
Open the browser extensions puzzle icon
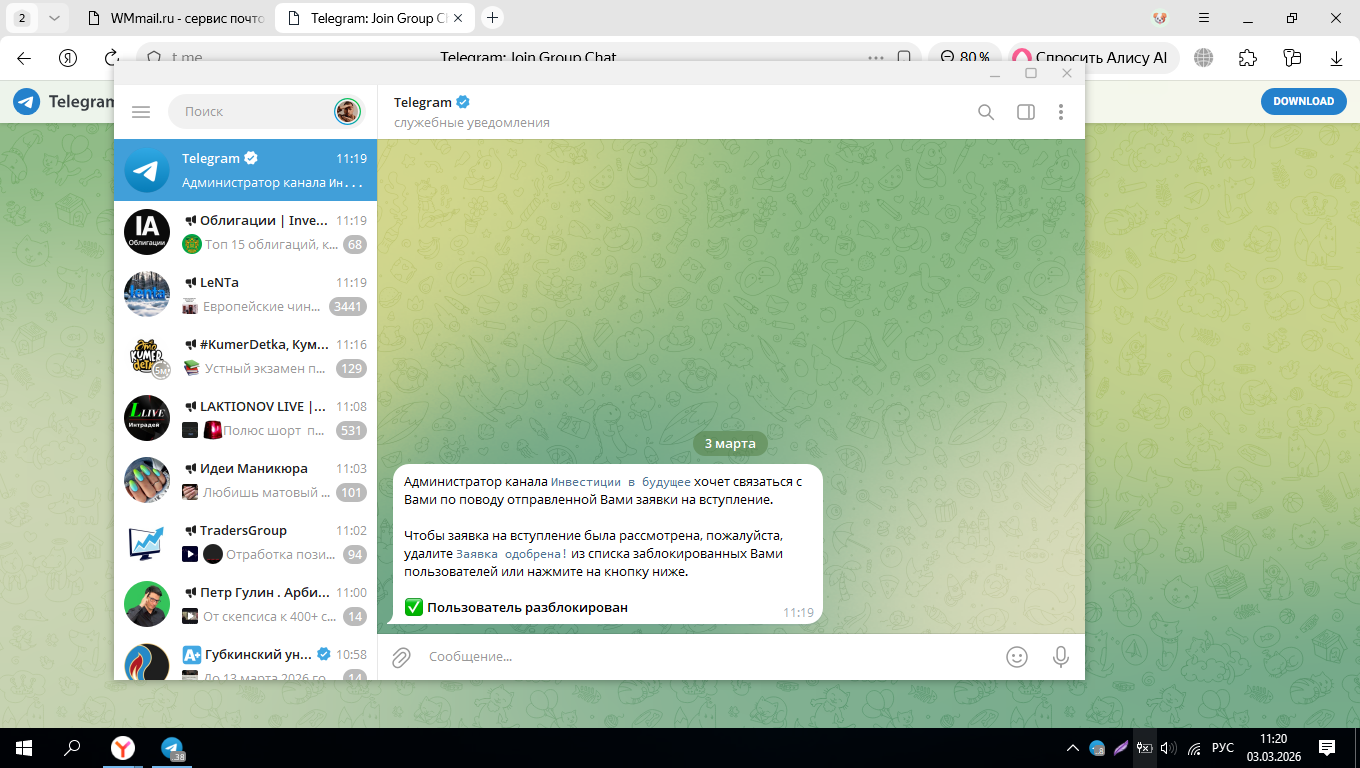pyautogui.click(x=1248, y=58)
